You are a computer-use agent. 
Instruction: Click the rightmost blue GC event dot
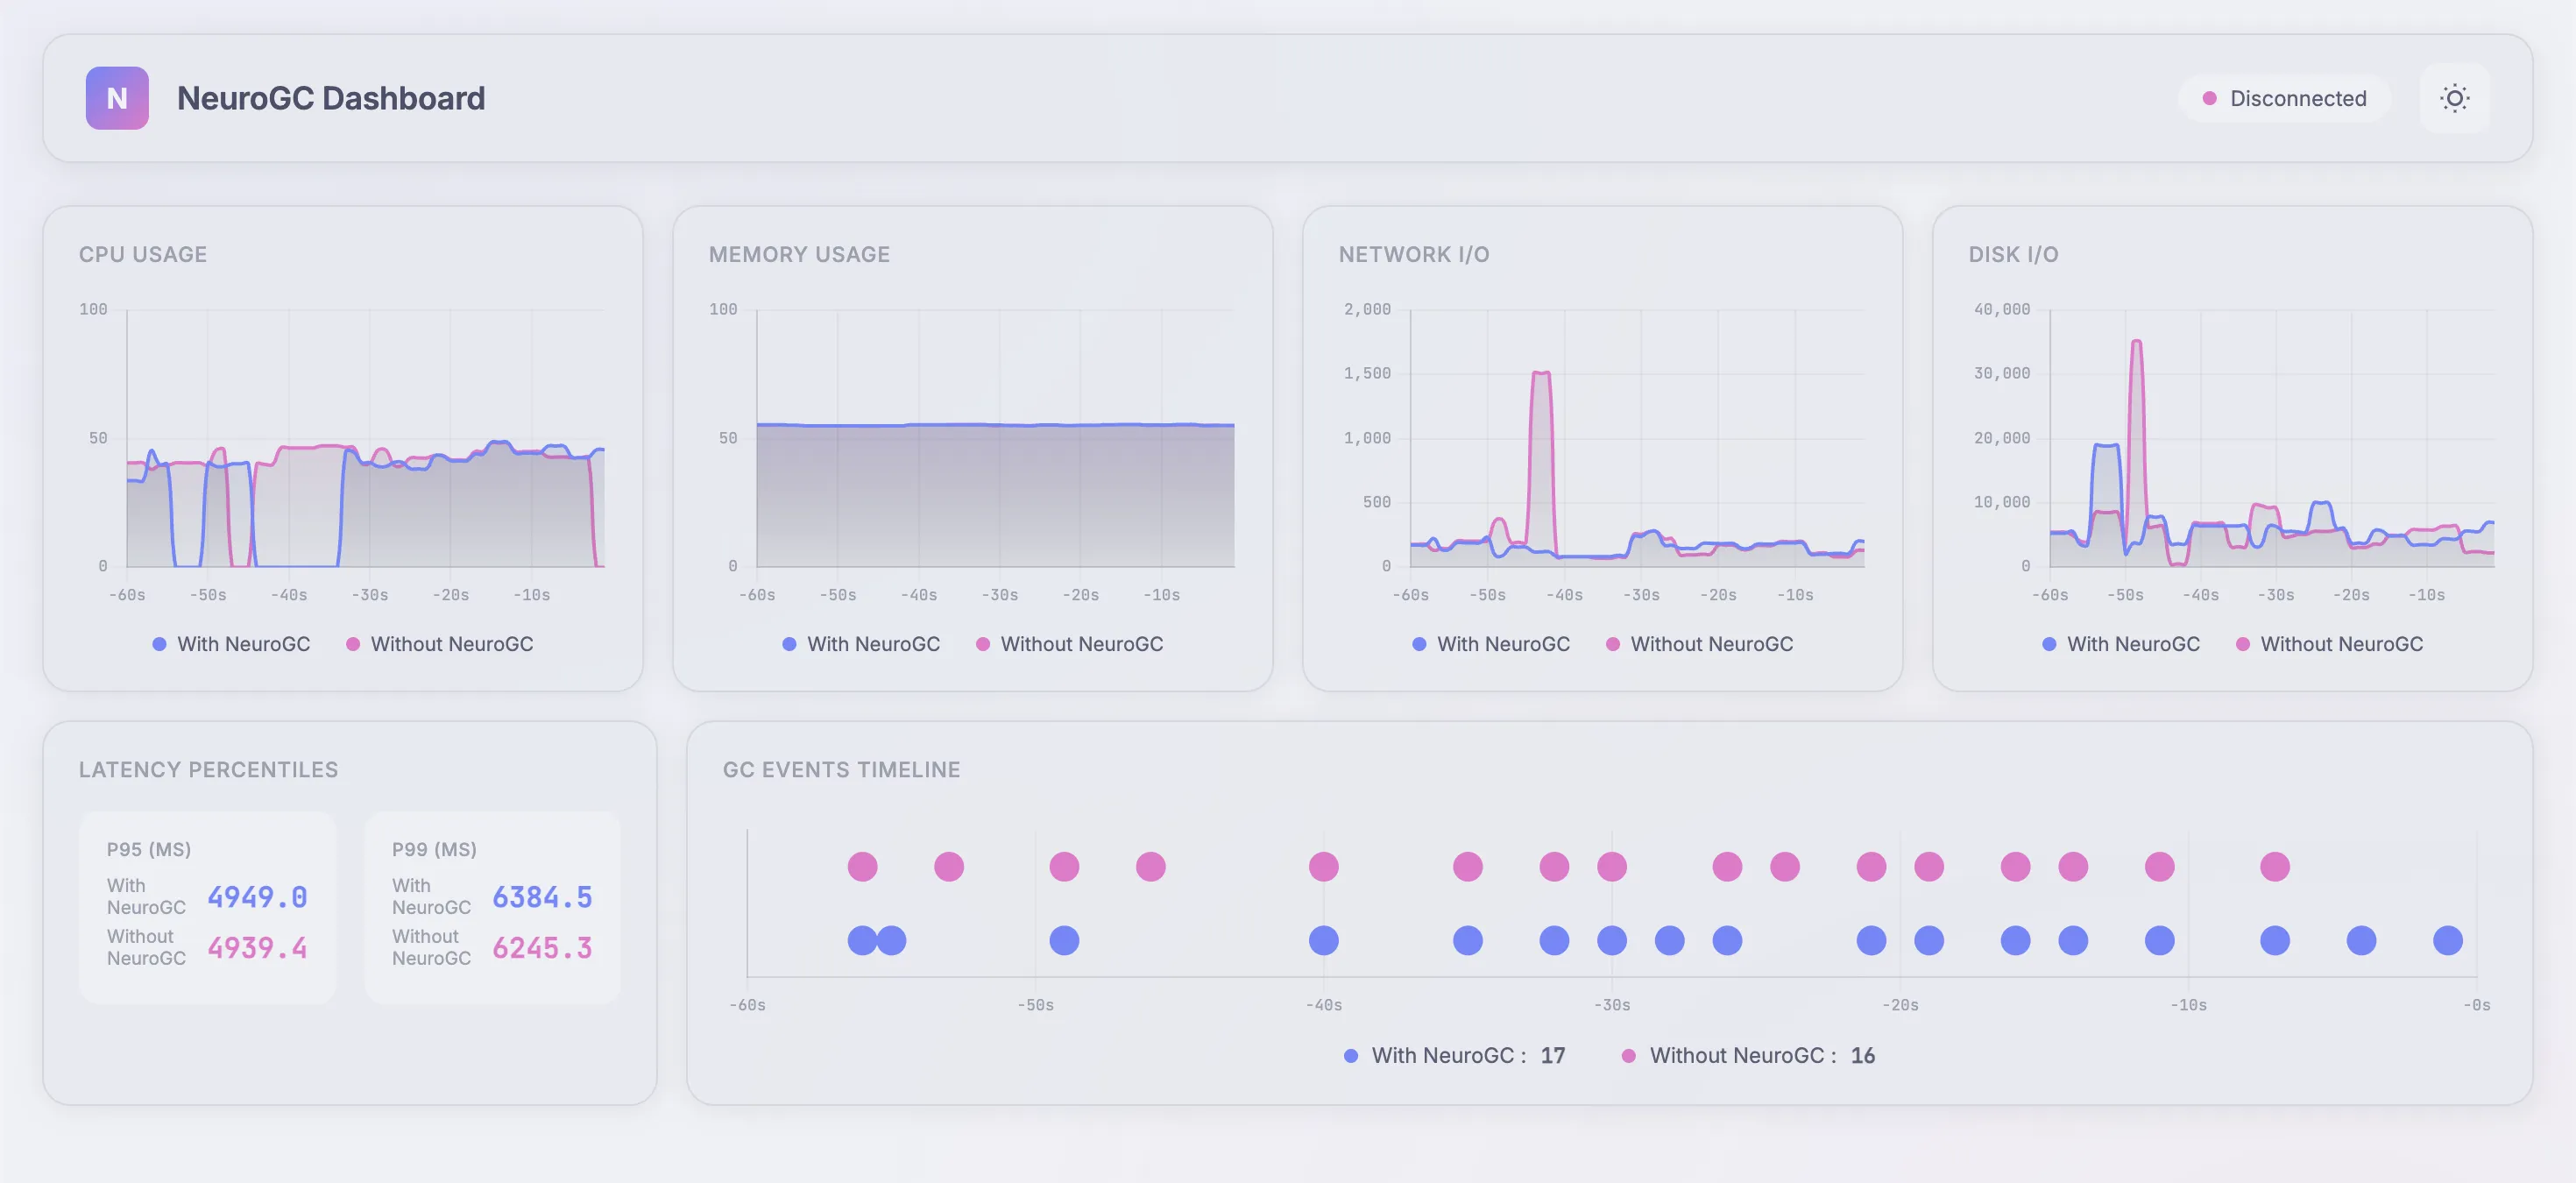2447,940
